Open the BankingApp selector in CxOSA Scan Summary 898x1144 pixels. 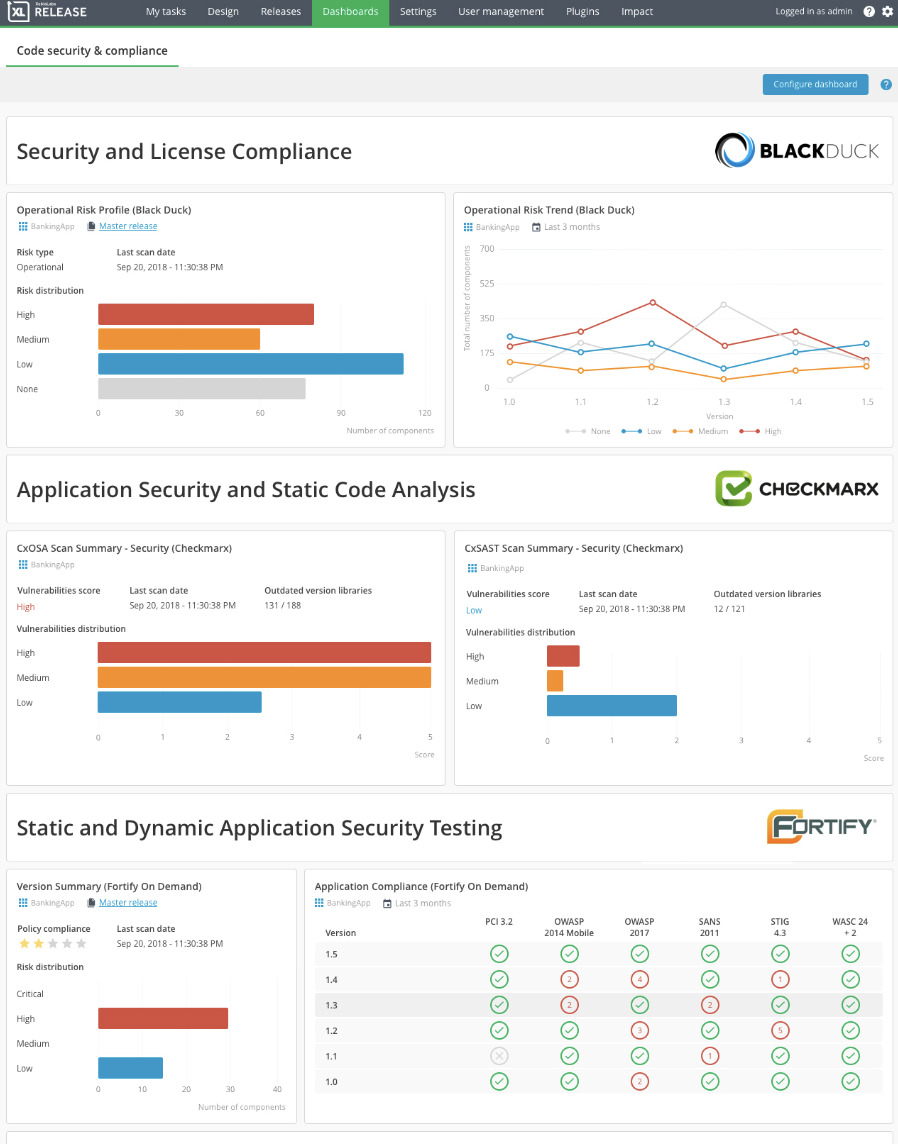tap(51, 564)
